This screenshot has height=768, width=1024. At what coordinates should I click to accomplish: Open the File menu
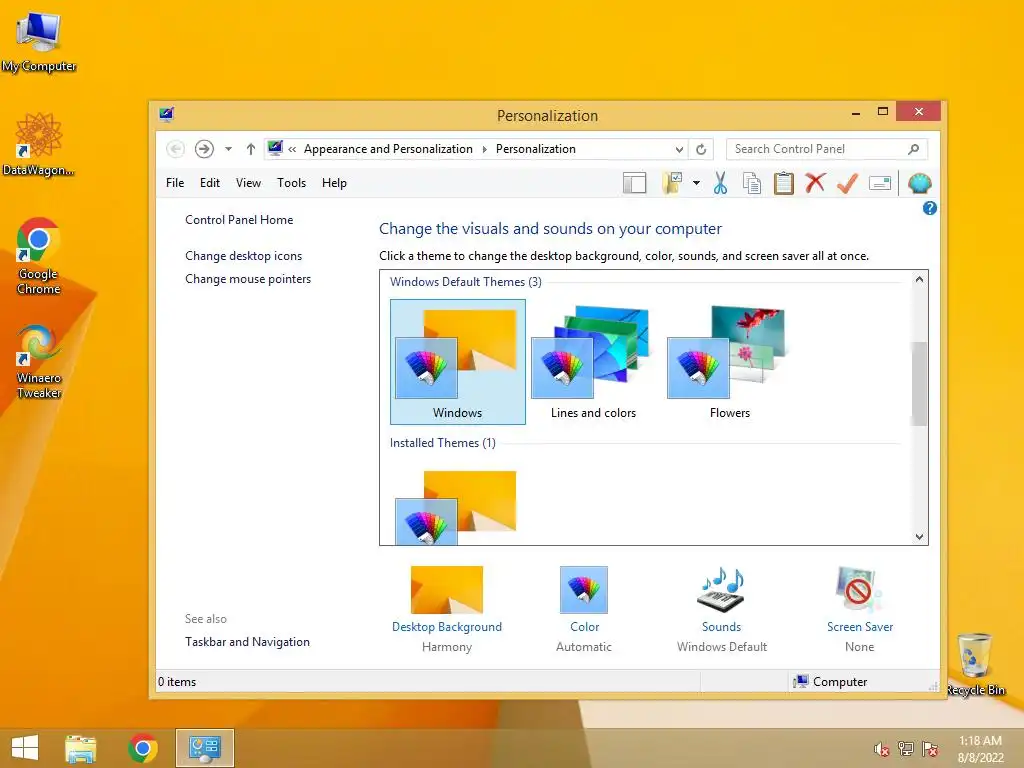coord(175,183)
